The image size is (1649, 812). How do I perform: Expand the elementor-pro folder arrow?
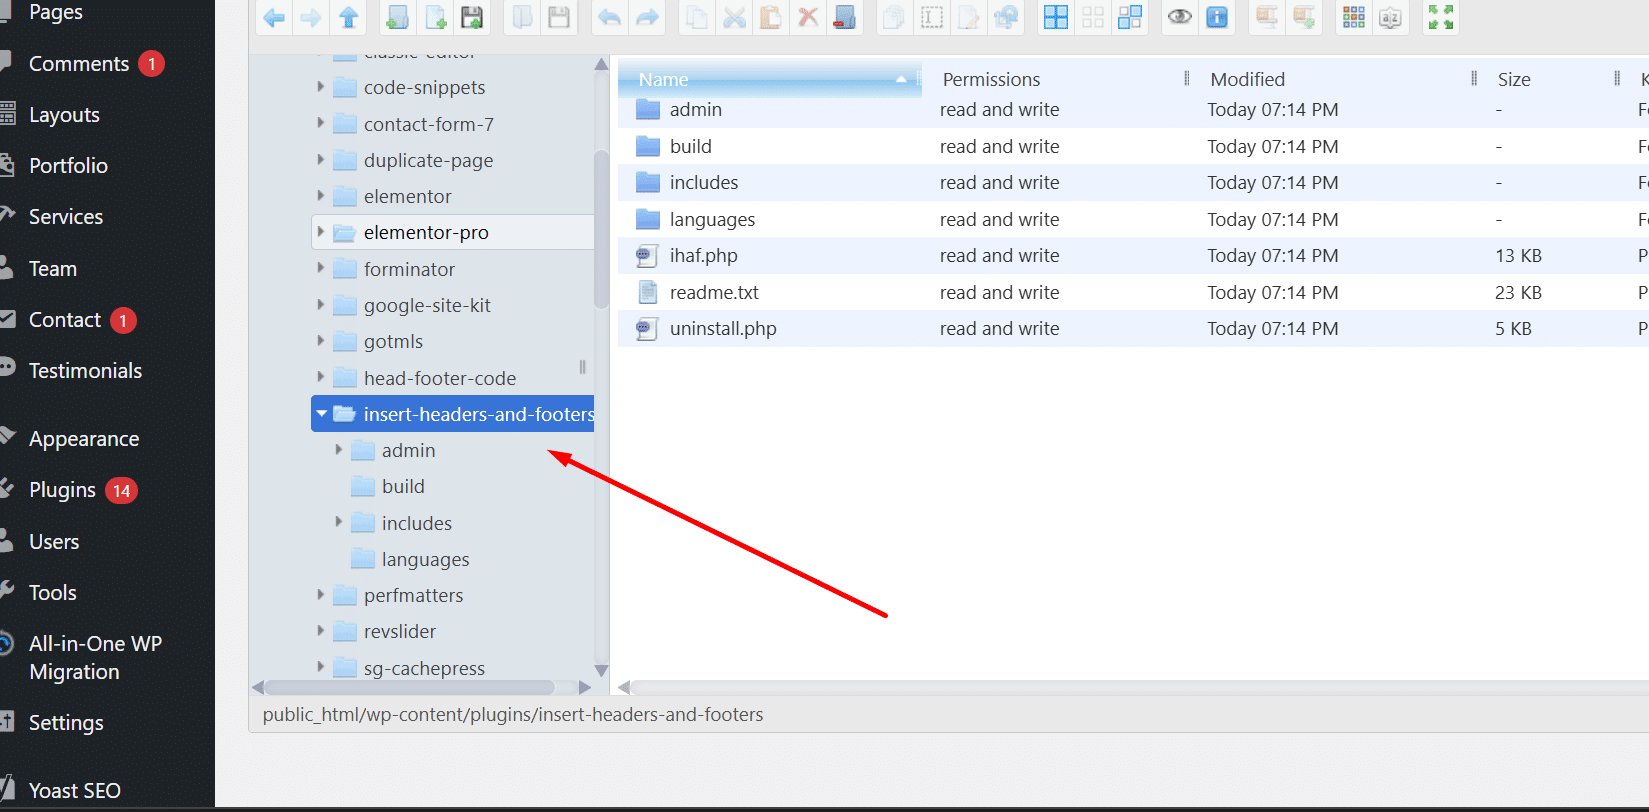click(x=321, y=232)
